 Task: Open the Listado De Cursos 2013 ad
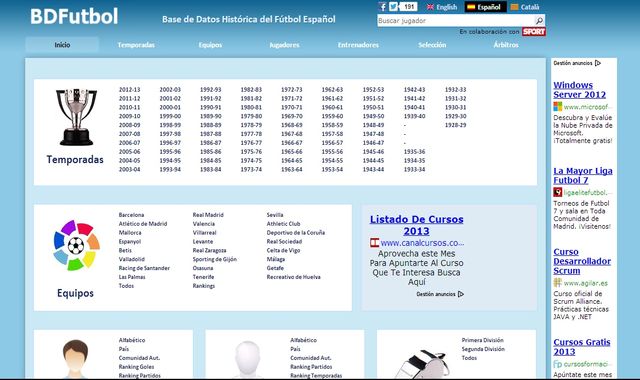tap(416, 225)
